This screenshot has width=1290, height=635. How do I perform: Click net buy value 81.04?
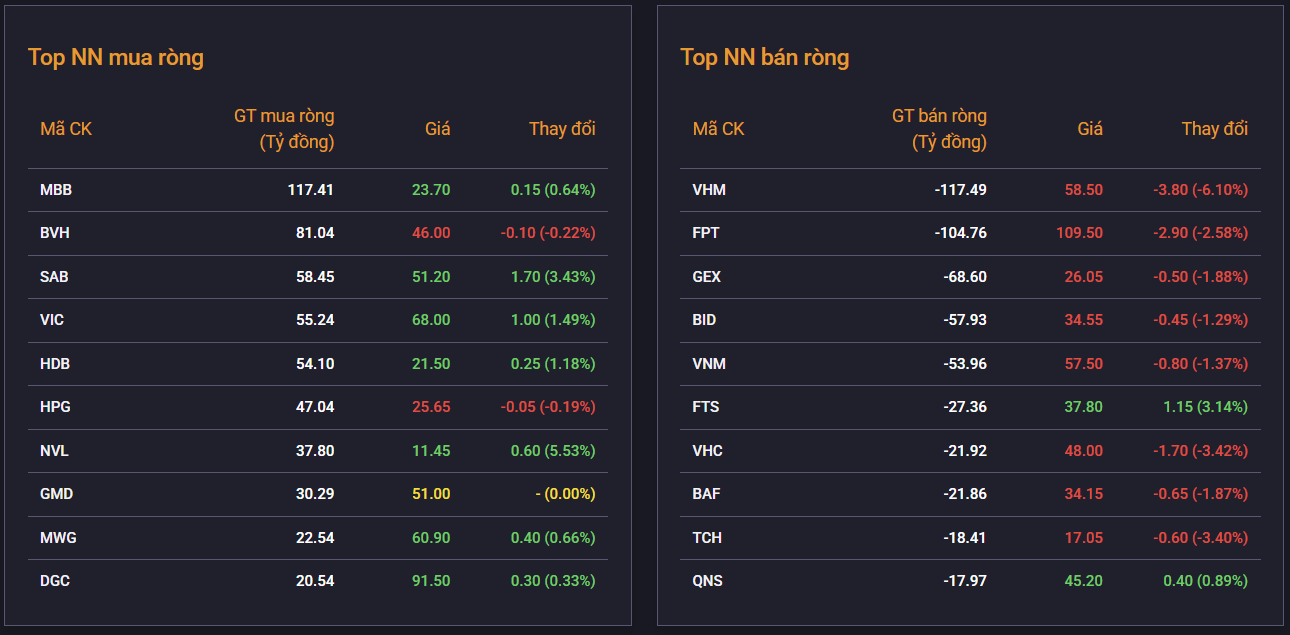[315, 233]
